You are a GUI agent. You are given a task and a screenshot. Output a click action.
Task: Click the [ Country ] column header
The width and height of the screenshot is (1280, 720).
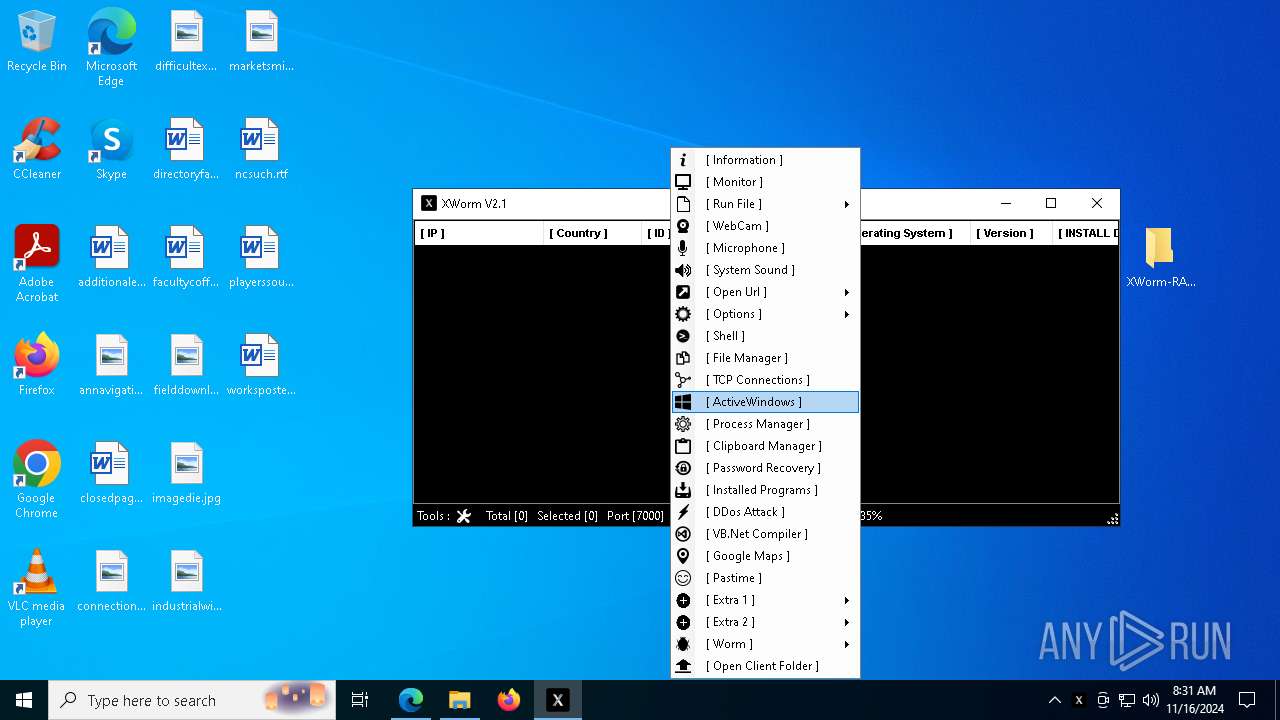click(592, 233)
